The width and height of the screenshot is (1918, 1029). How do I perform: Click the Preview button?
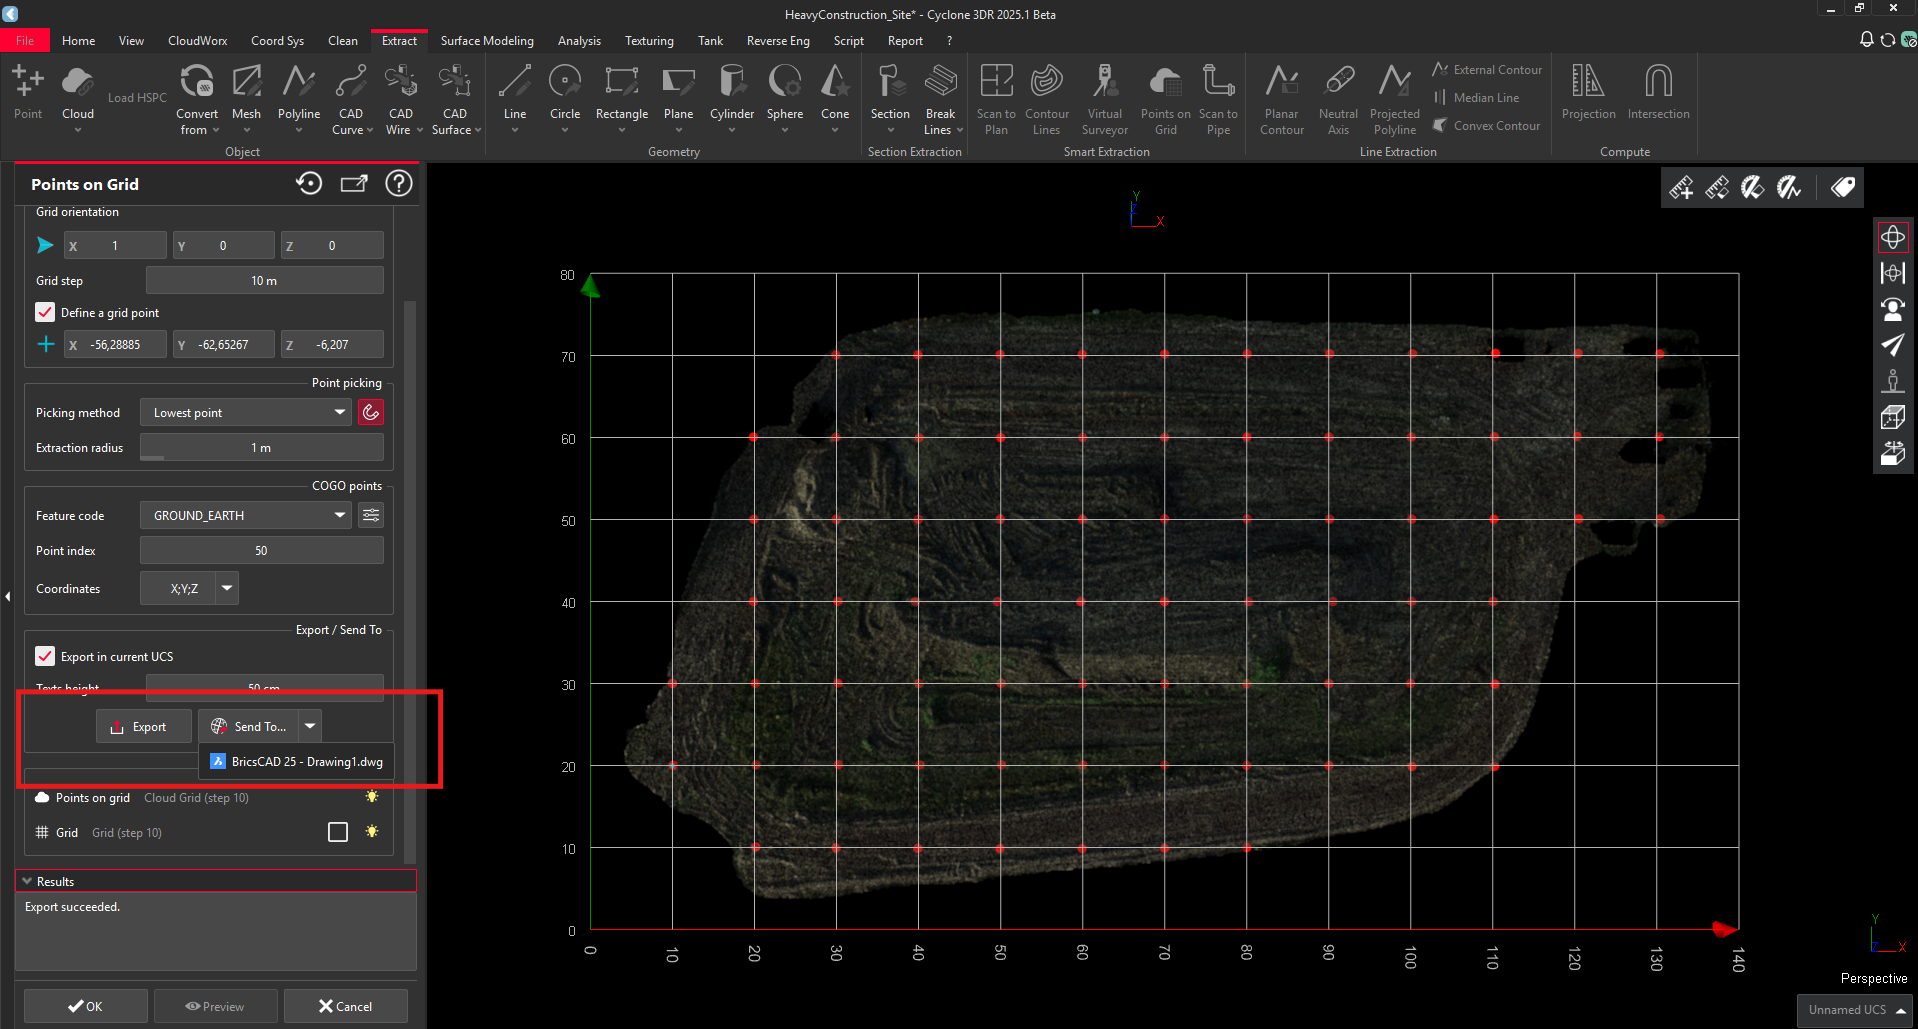click(x=215, y=1006)
